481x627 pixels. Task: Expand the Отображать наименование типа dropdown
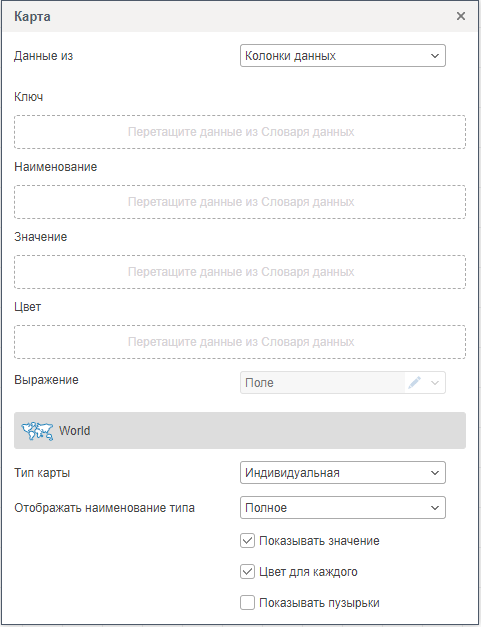[343, 508]
